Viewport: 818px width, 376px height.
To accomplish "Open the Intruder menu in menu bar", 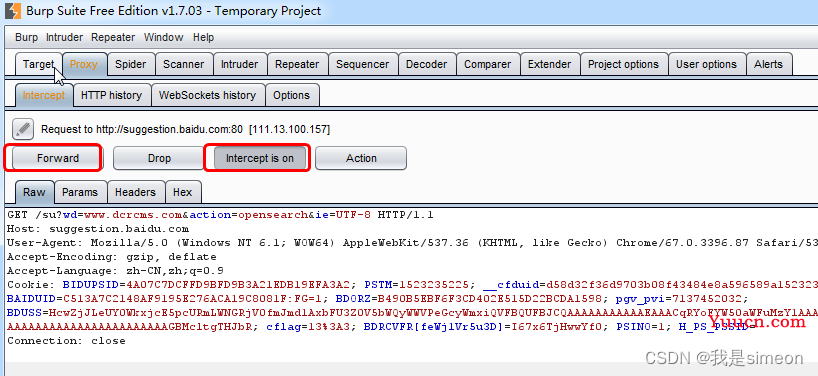I will [64, 37].
